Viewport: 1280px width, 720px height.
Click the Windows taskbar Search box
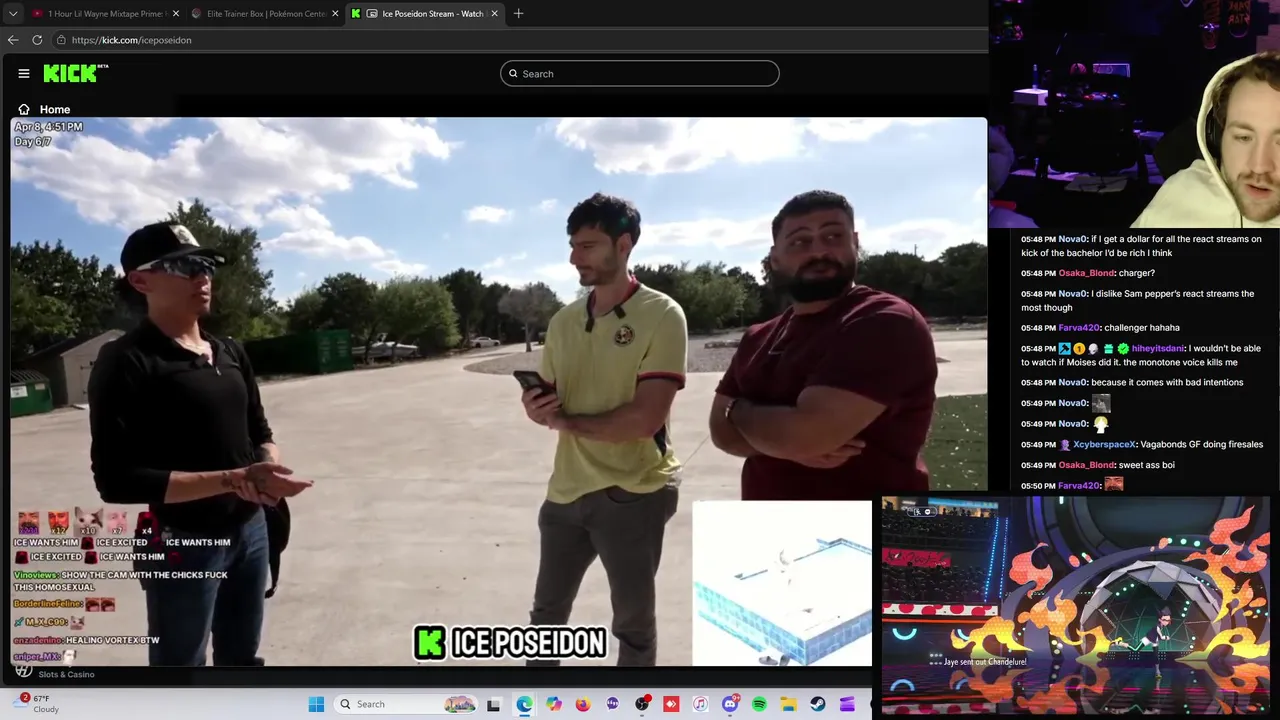tap(405, 704)
